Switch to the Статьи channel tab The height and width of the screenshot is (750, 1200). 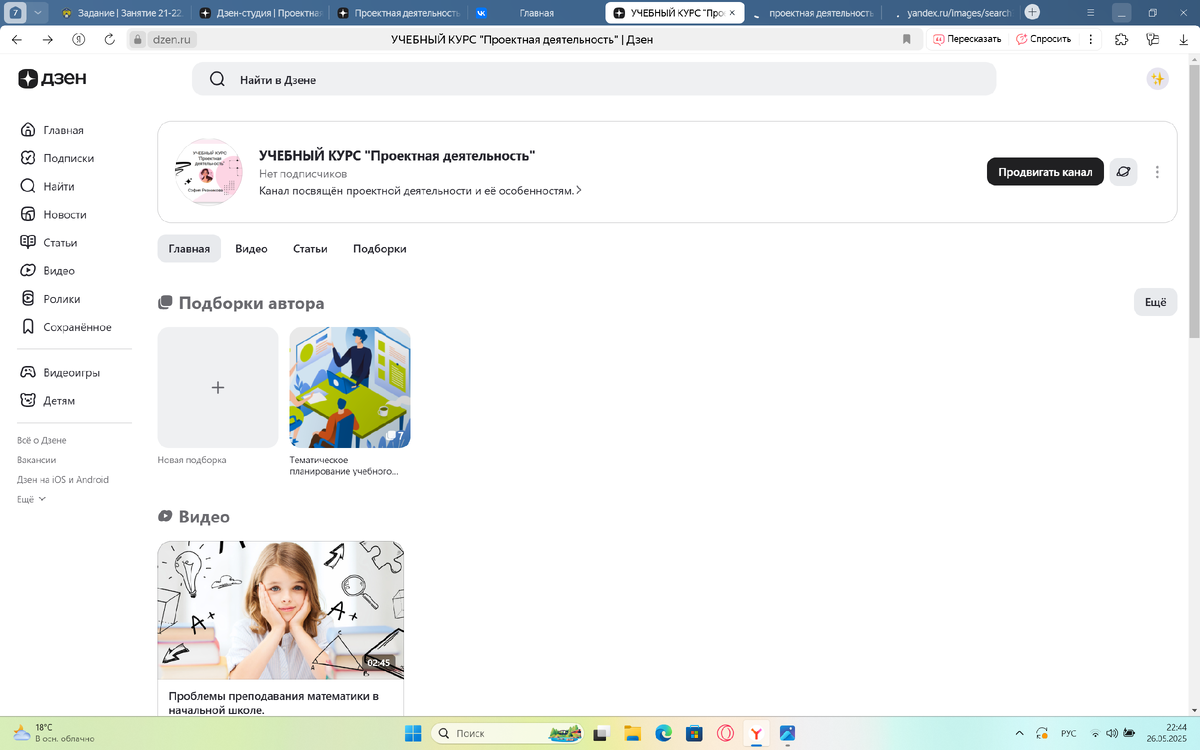coord(310,248)
